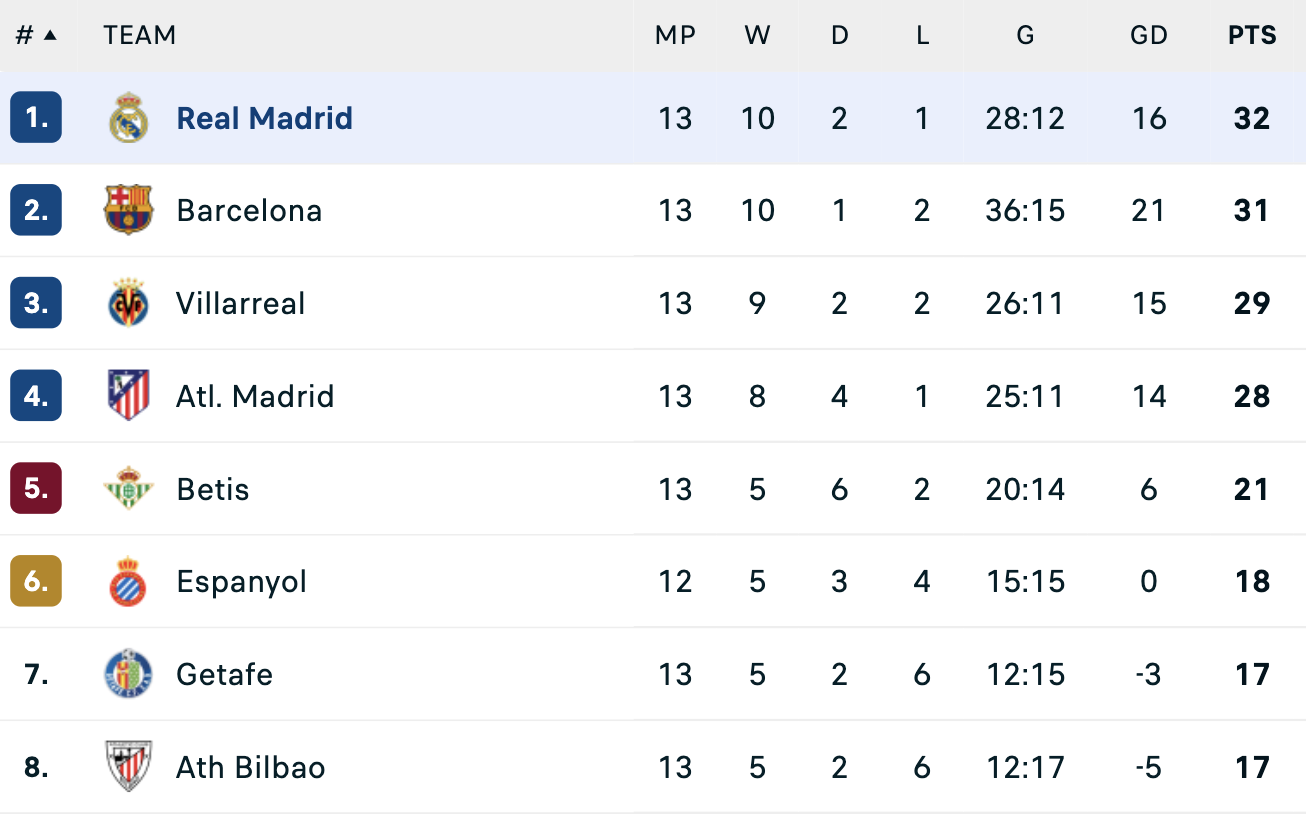Open the Barcelona team page
This screenshot has height=826, width=1306.
249,210
